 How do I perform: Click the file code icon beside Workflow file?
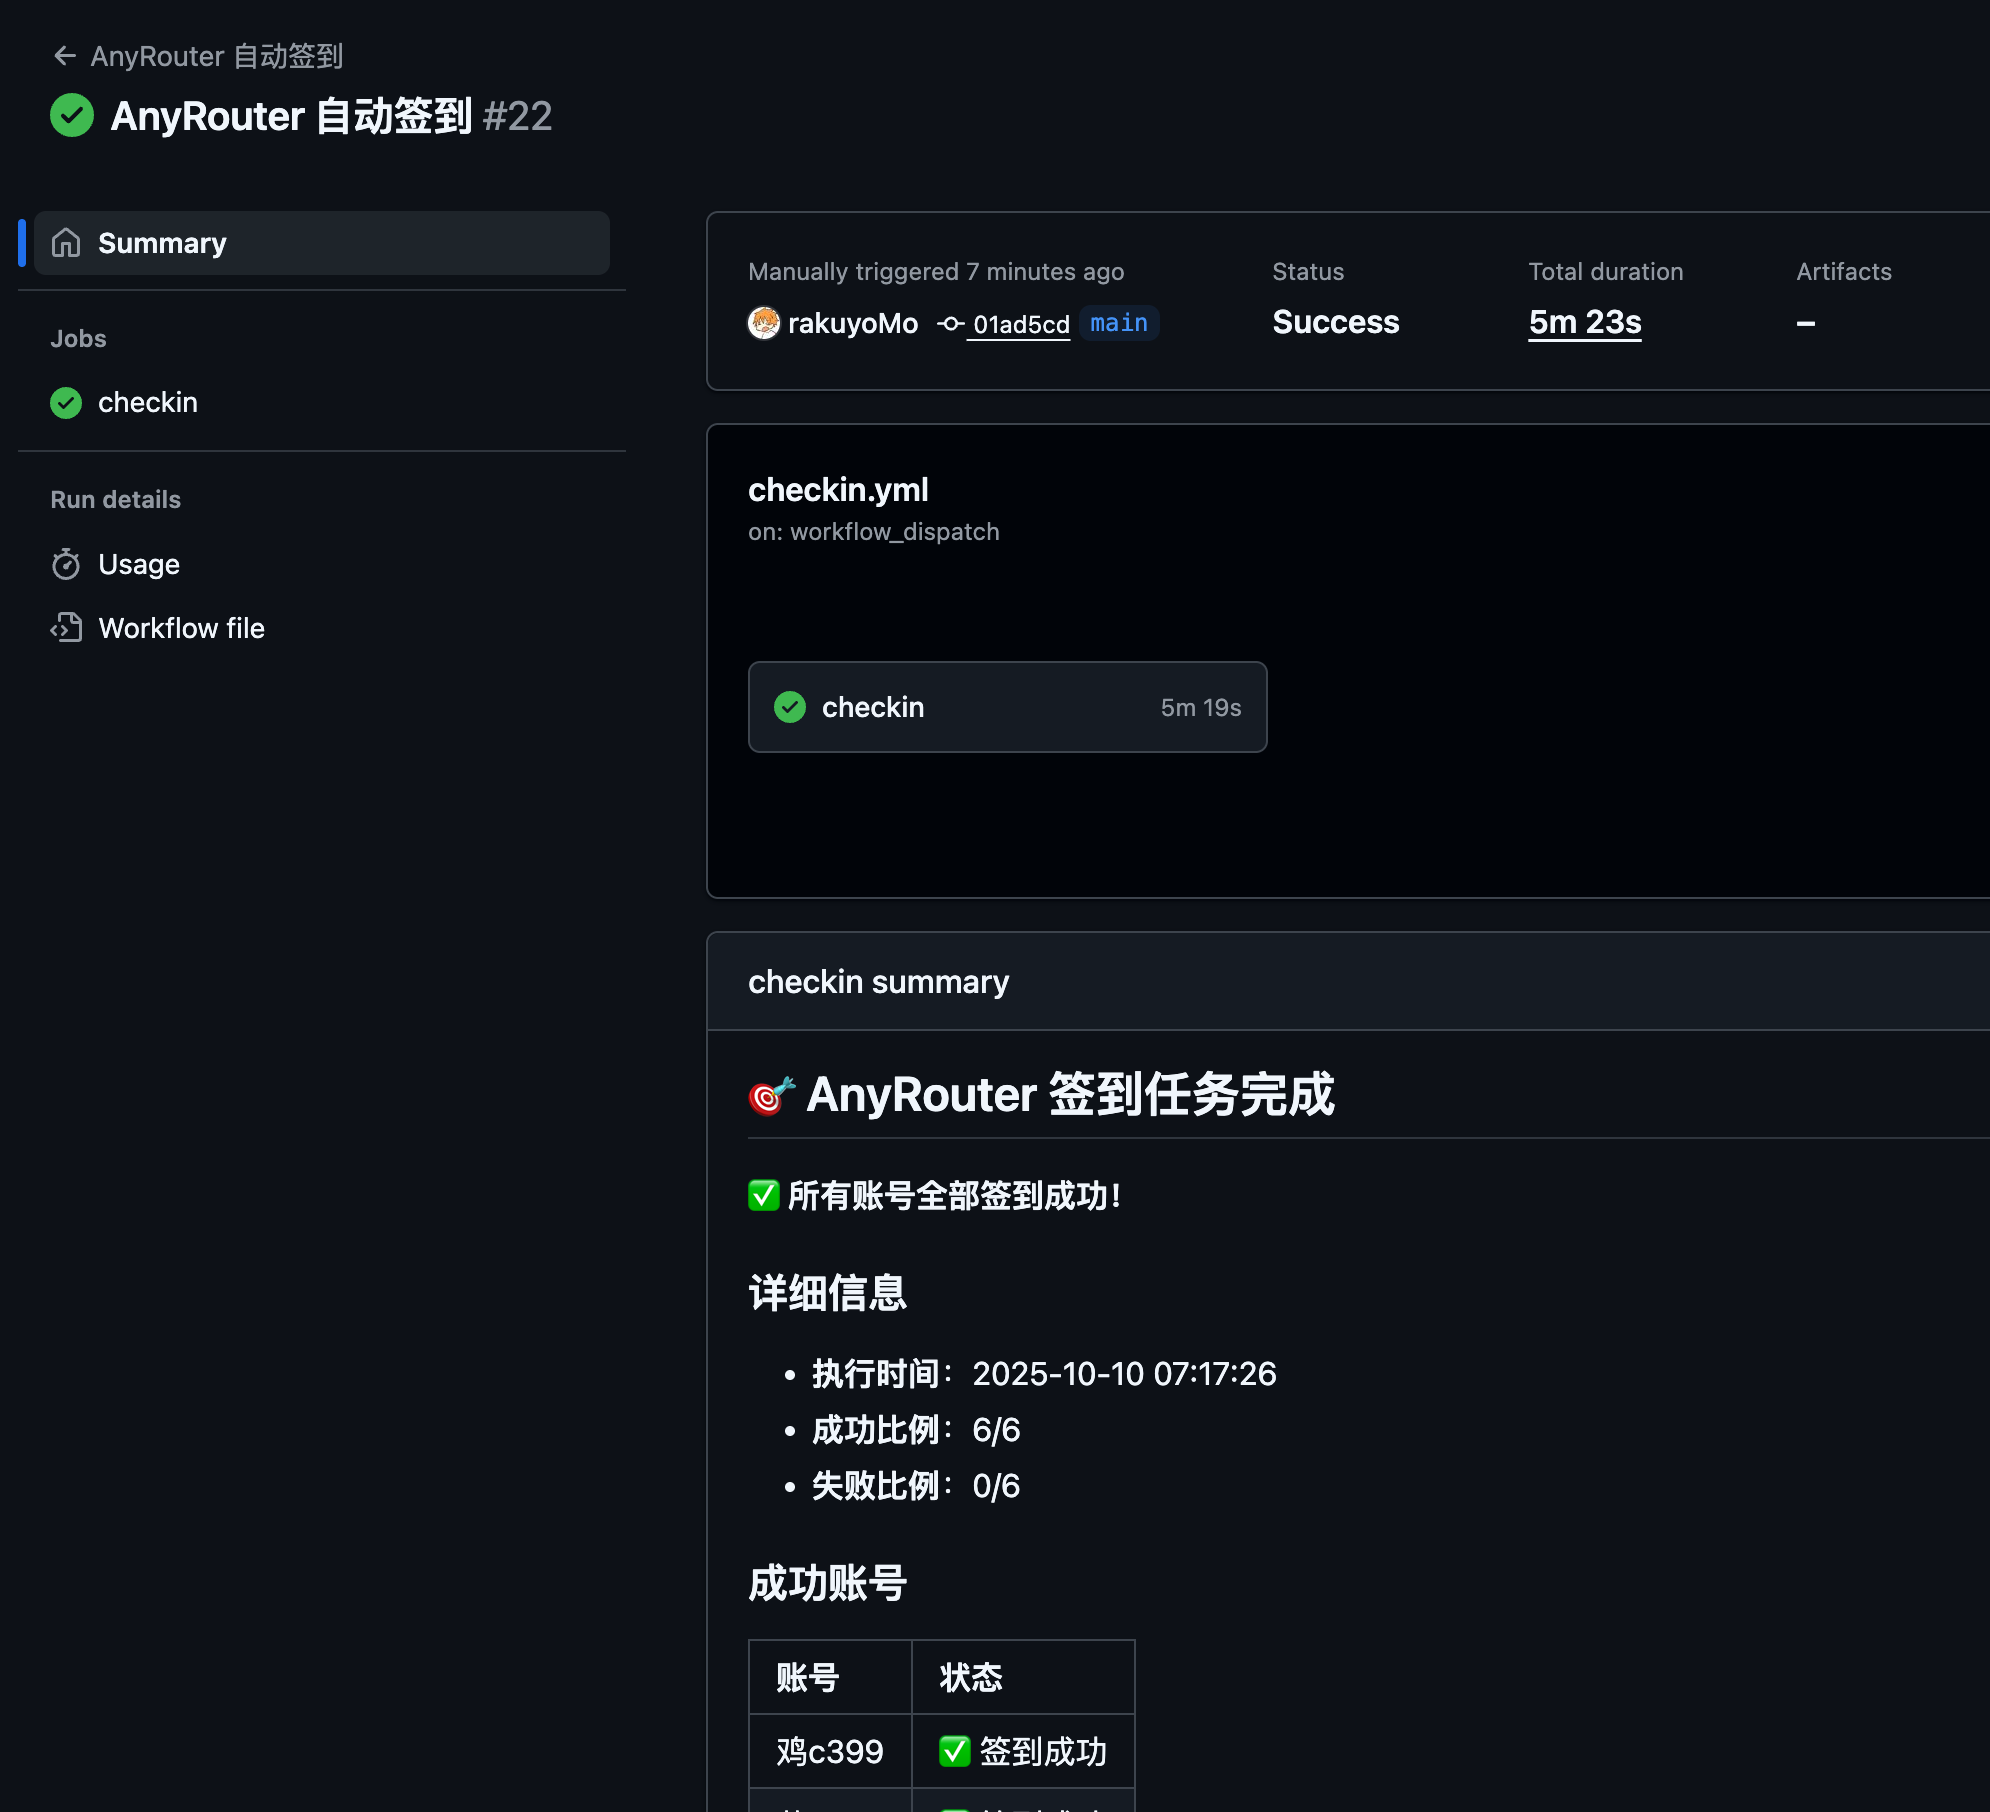coord(66,628)
